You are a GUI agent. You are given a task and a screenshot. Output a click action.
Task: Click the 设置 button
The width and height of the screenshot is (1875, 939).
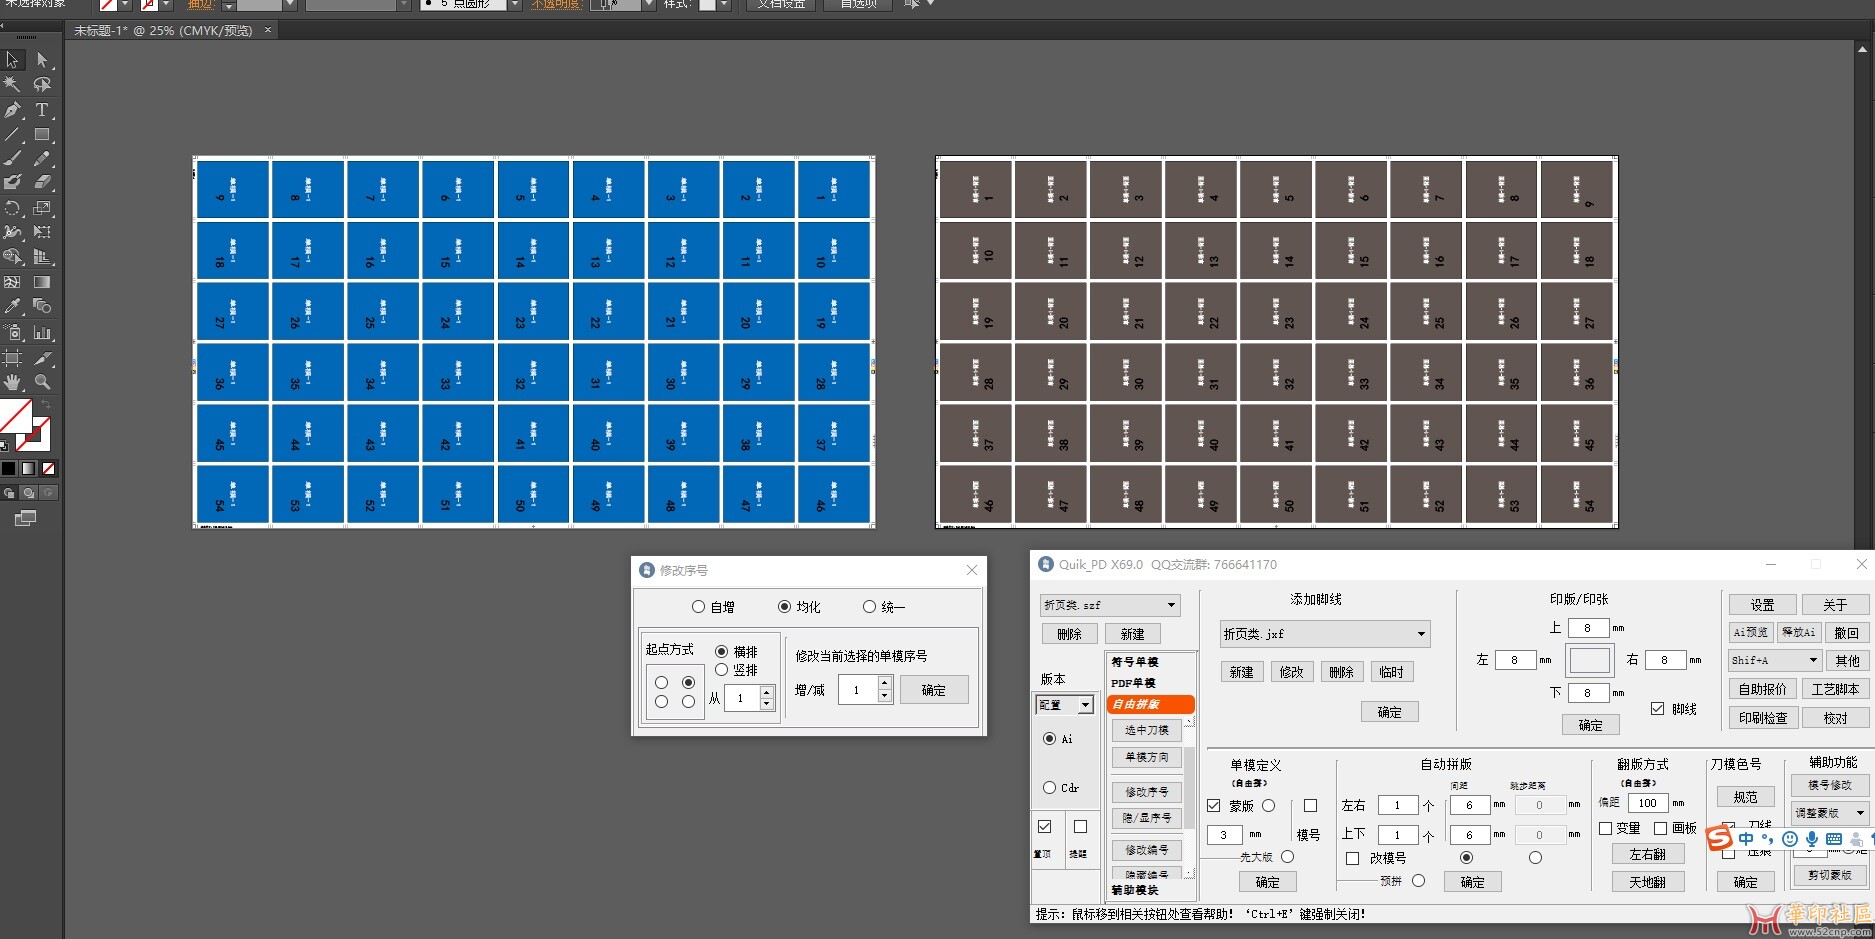1762,605
